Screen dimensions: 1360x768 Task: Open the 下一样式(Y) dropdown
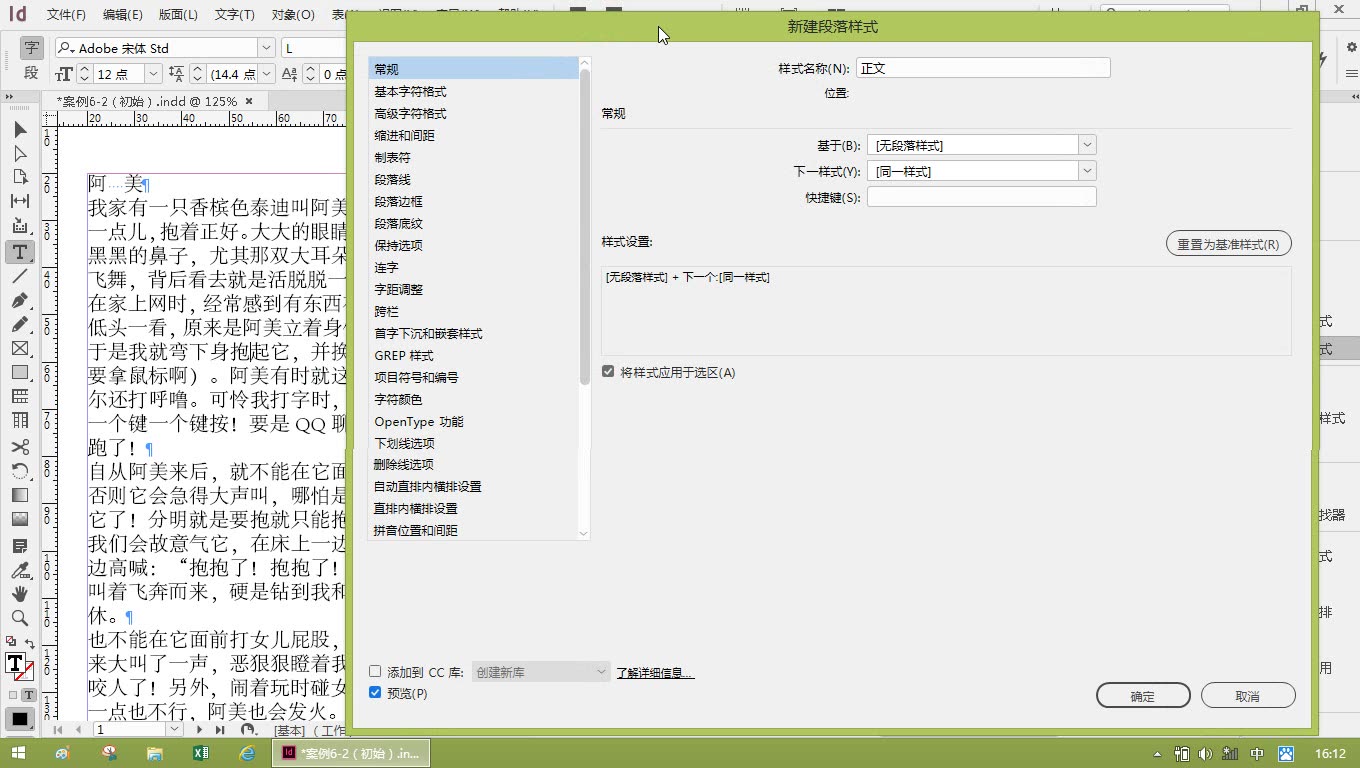(1086, 170)
